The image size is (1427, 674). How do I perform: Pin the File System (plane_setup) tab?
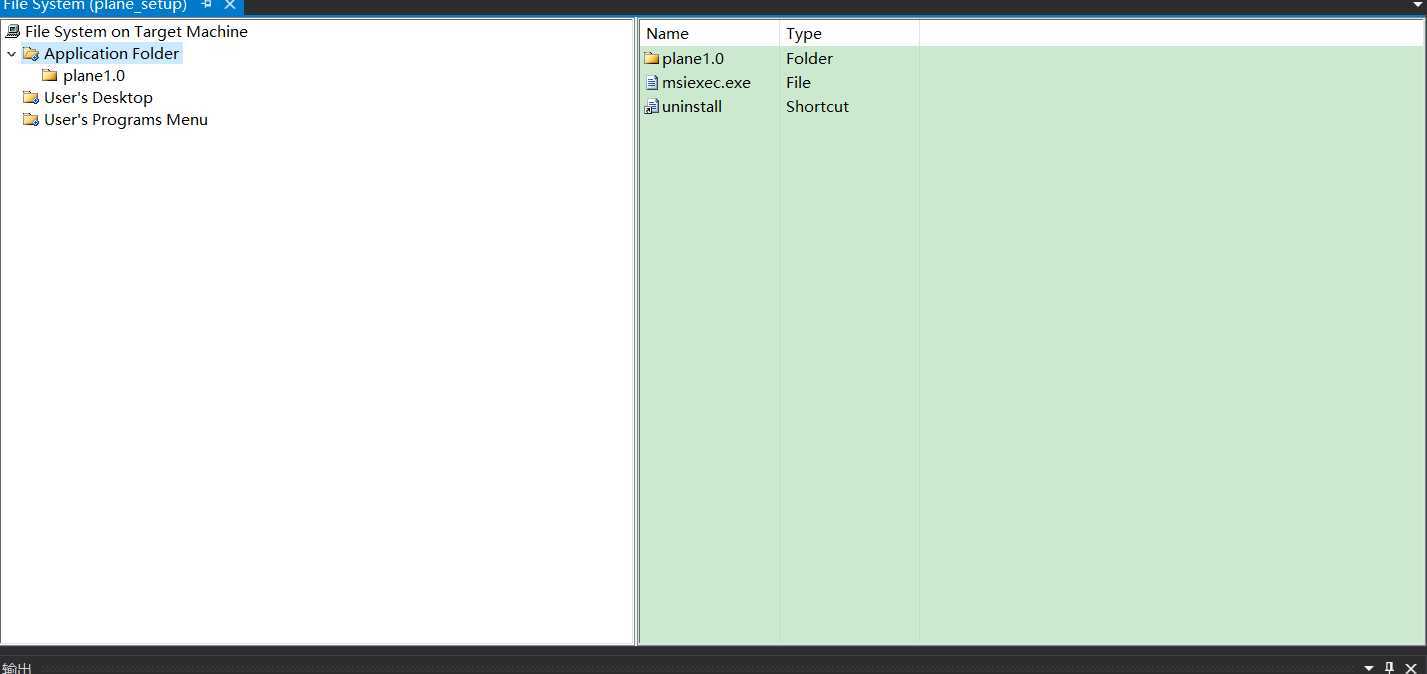click(206, 5)
